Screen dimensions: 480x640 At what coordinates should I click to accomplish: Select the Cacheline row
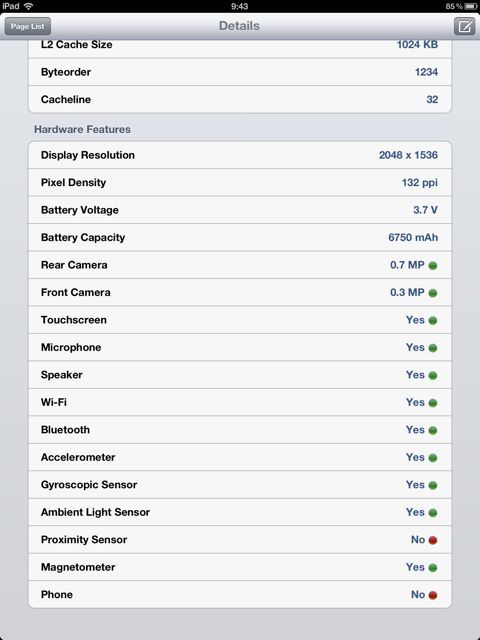tap(240, 99)
